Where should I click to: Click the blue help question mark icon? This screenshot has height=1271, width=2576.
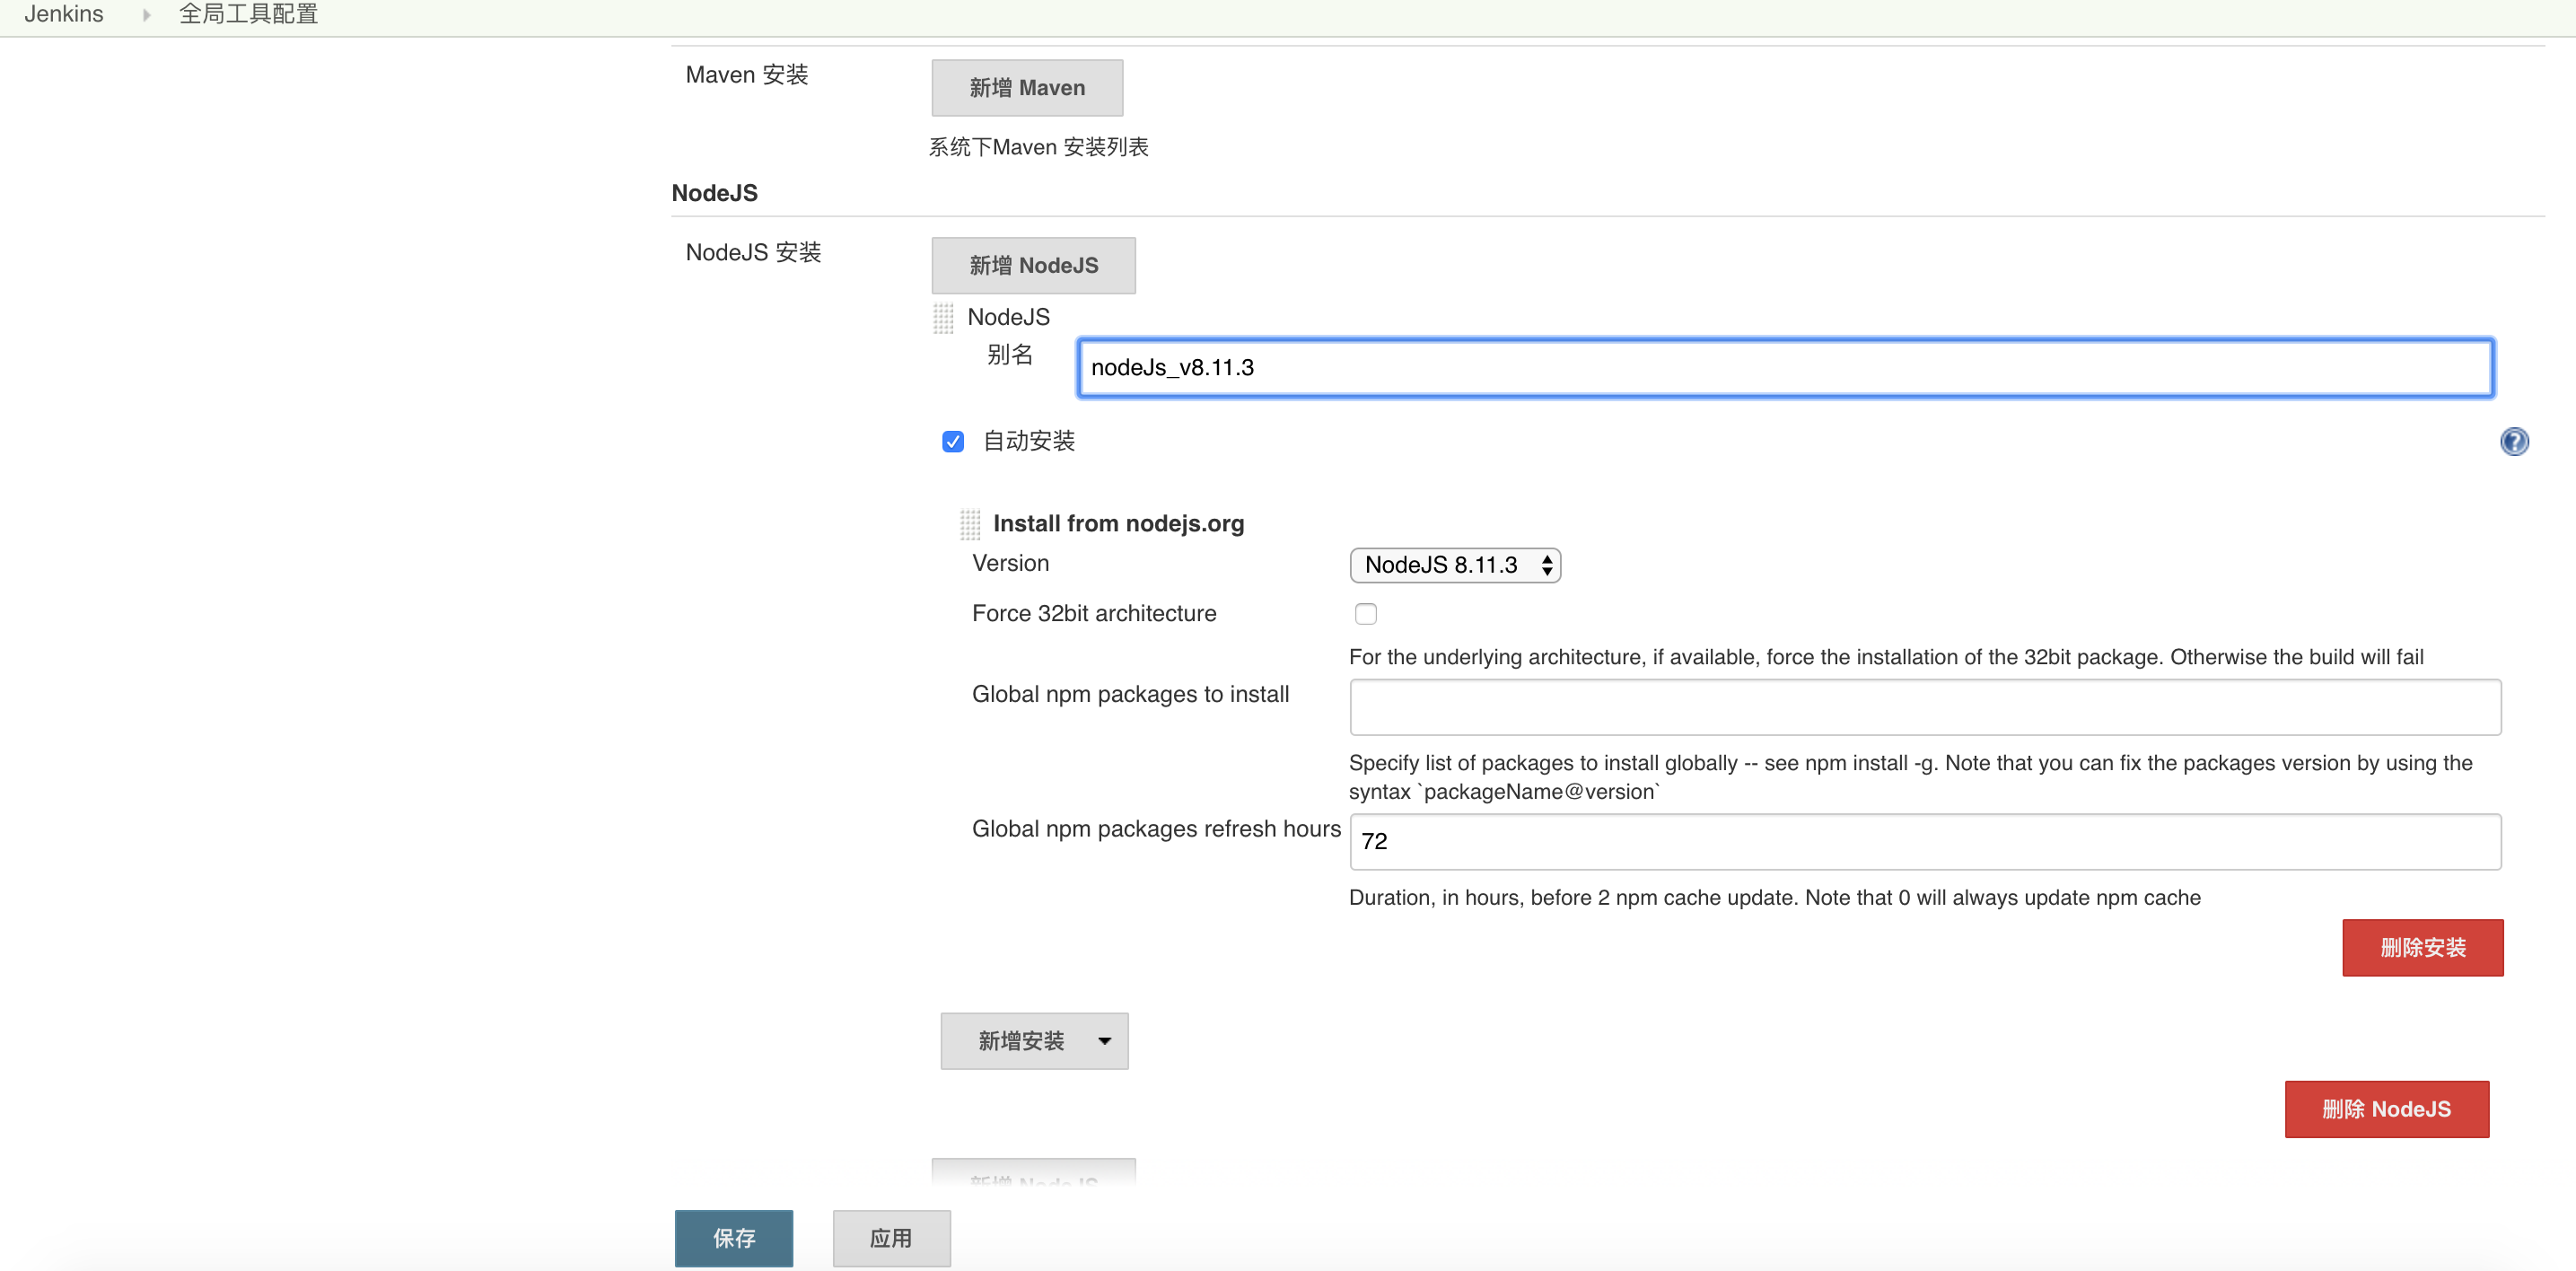[2513, 441]
